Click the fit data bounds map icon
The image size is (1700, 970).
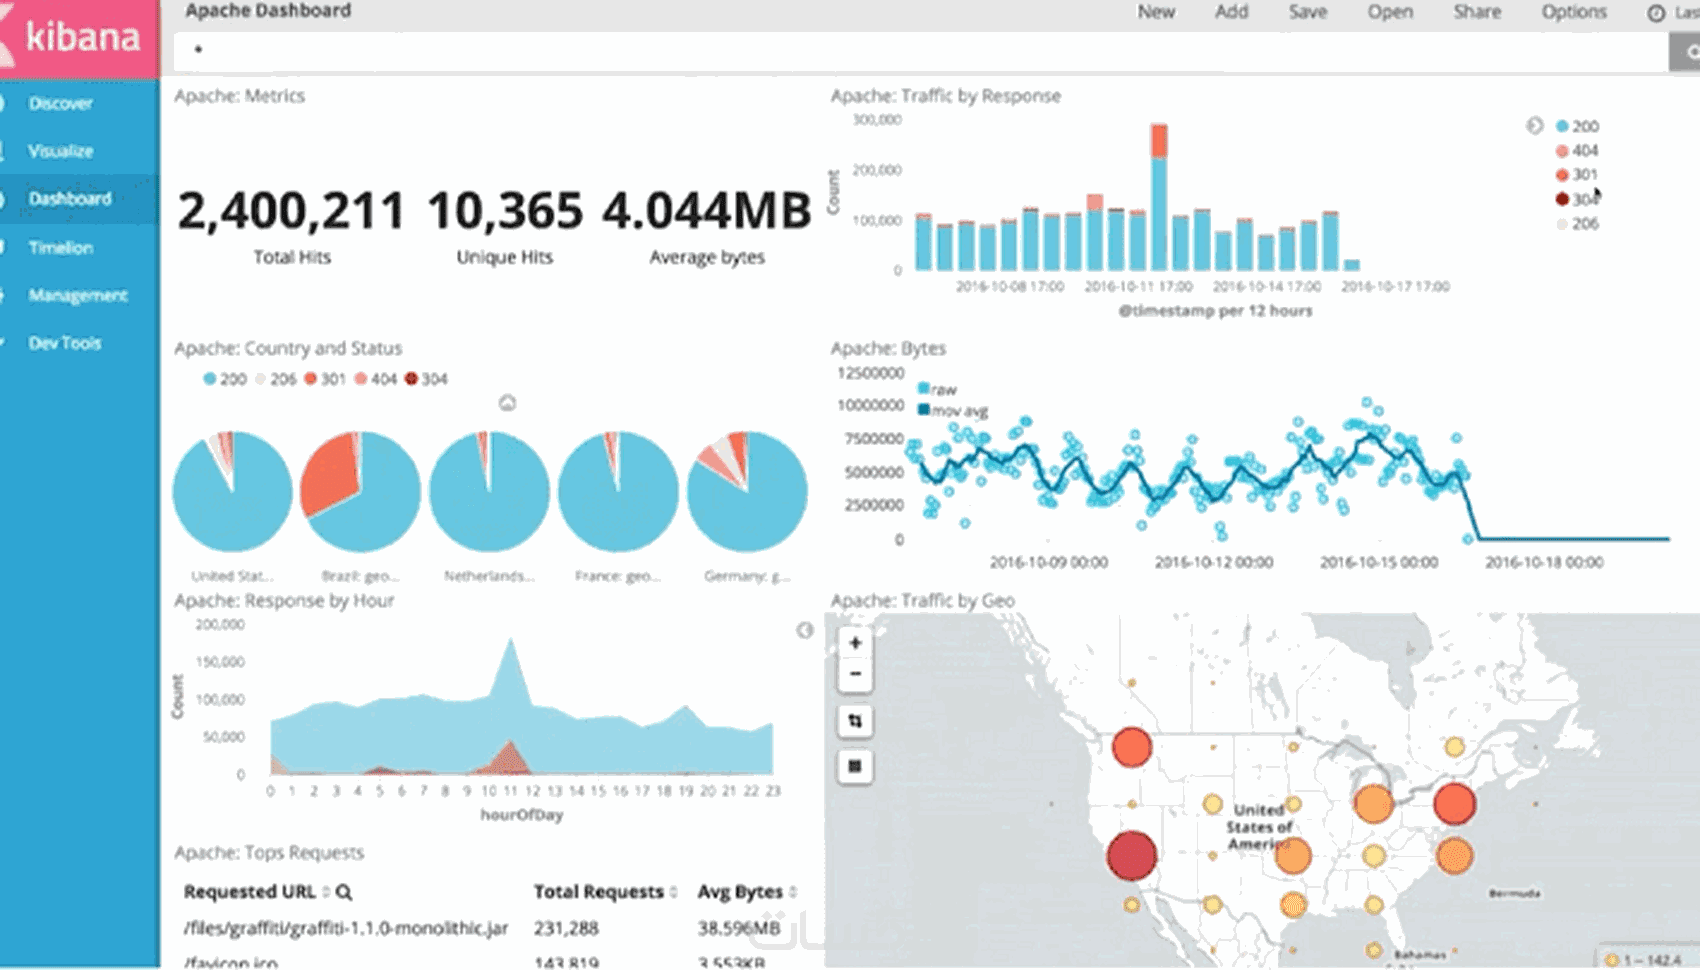[855, 721]
